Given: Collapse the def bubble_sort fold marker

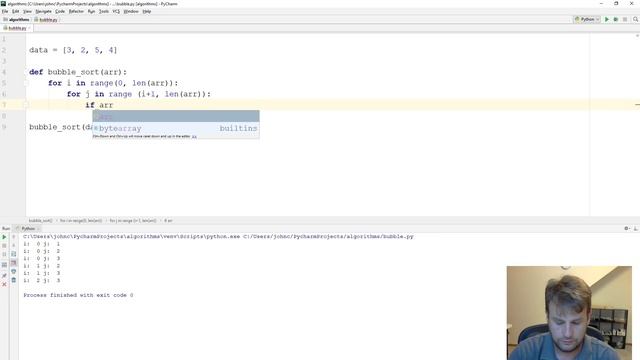Looking at the screenshot, I should click(x=26, y=72).
